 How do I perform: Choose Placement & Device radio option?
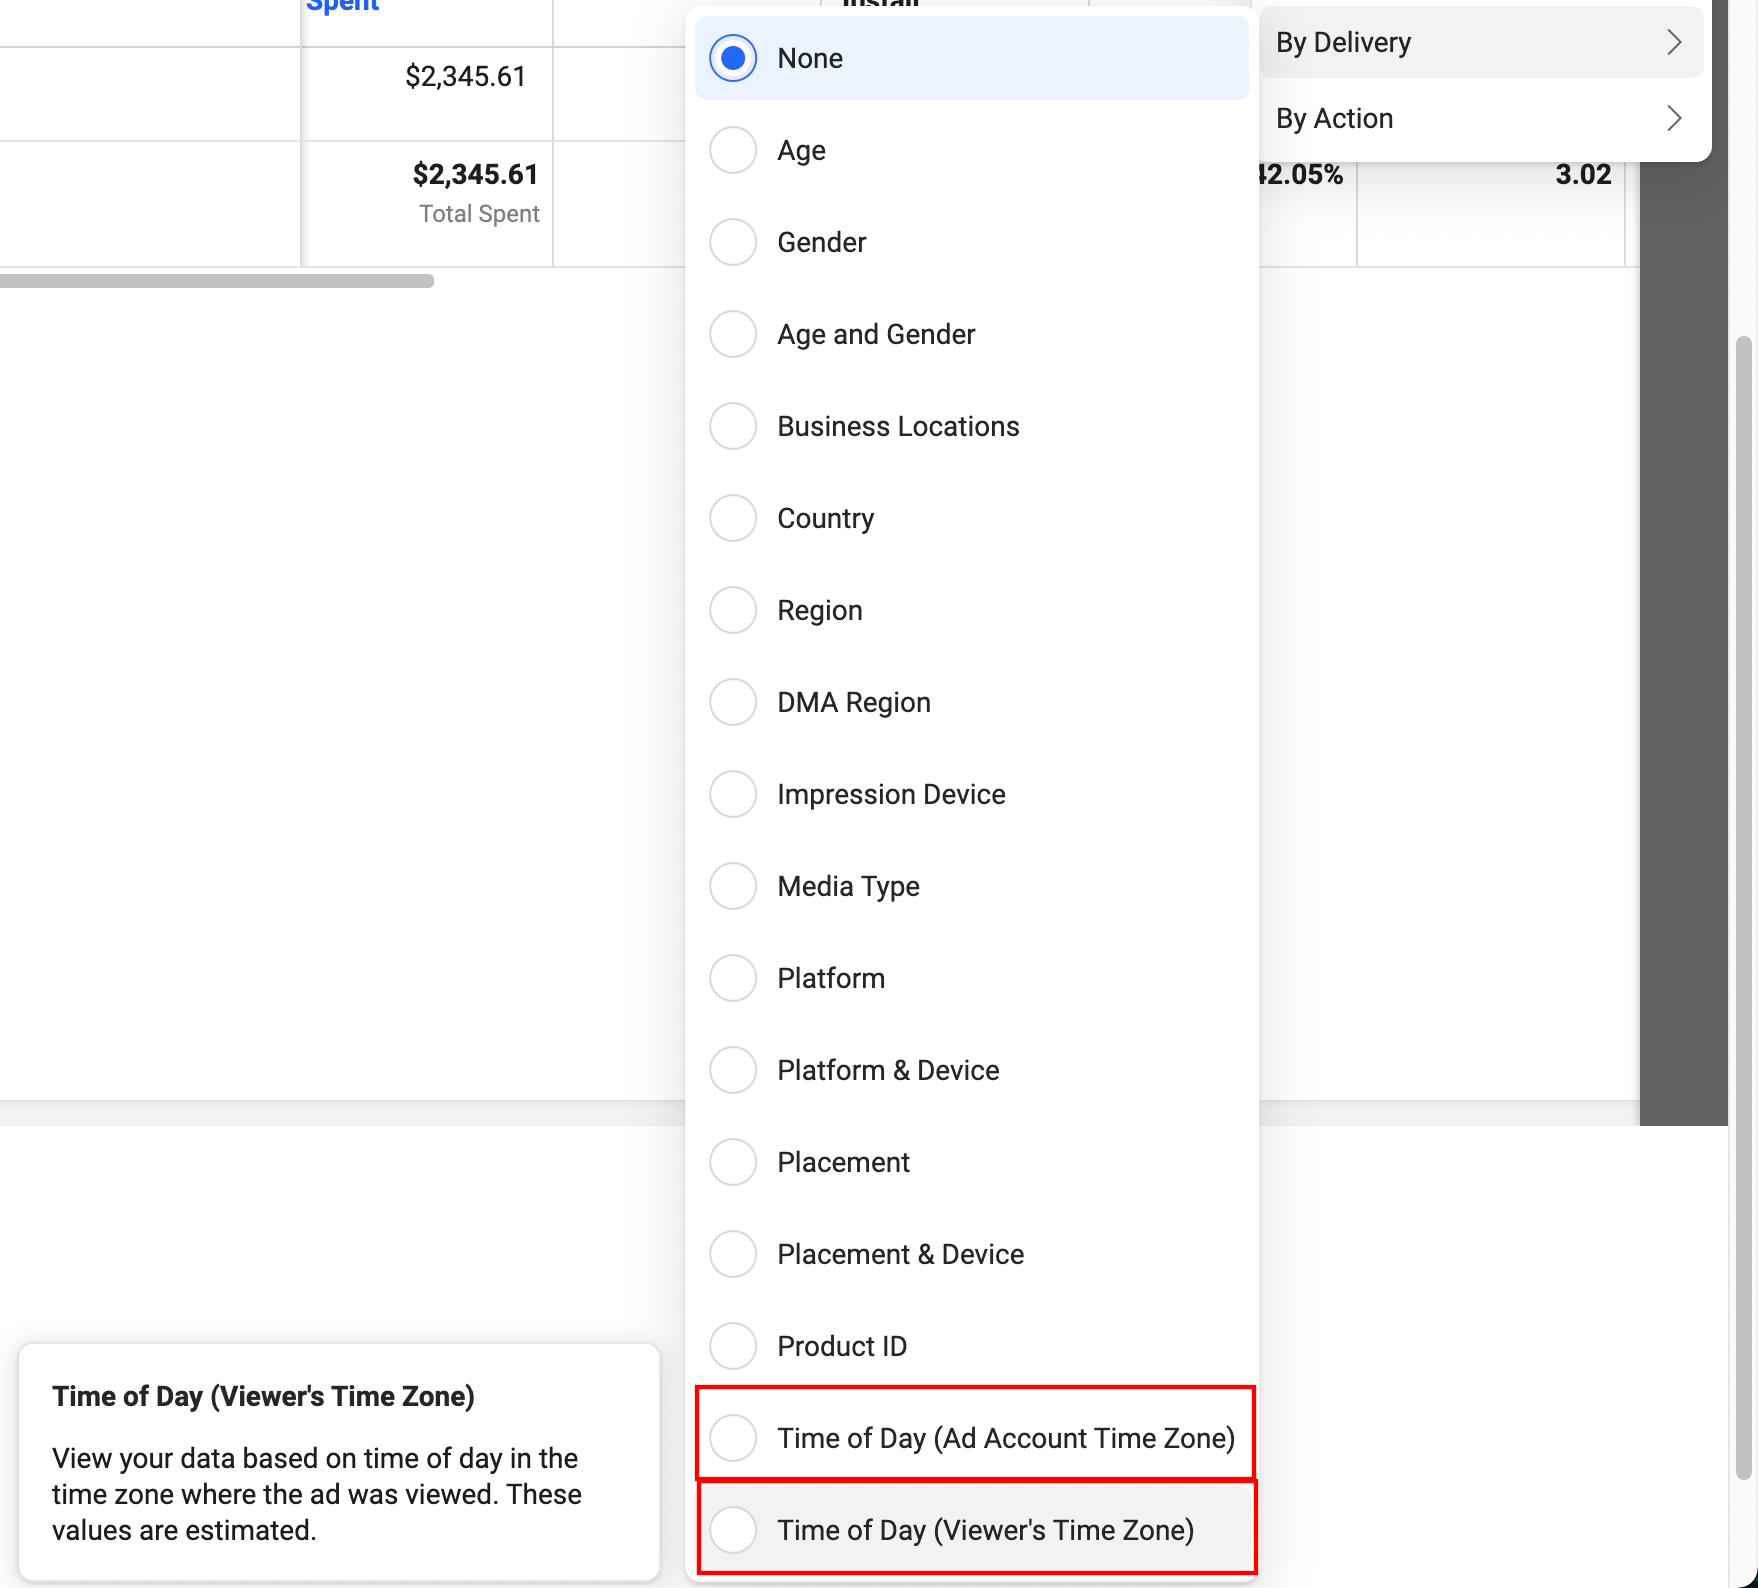pos(733,1254)
